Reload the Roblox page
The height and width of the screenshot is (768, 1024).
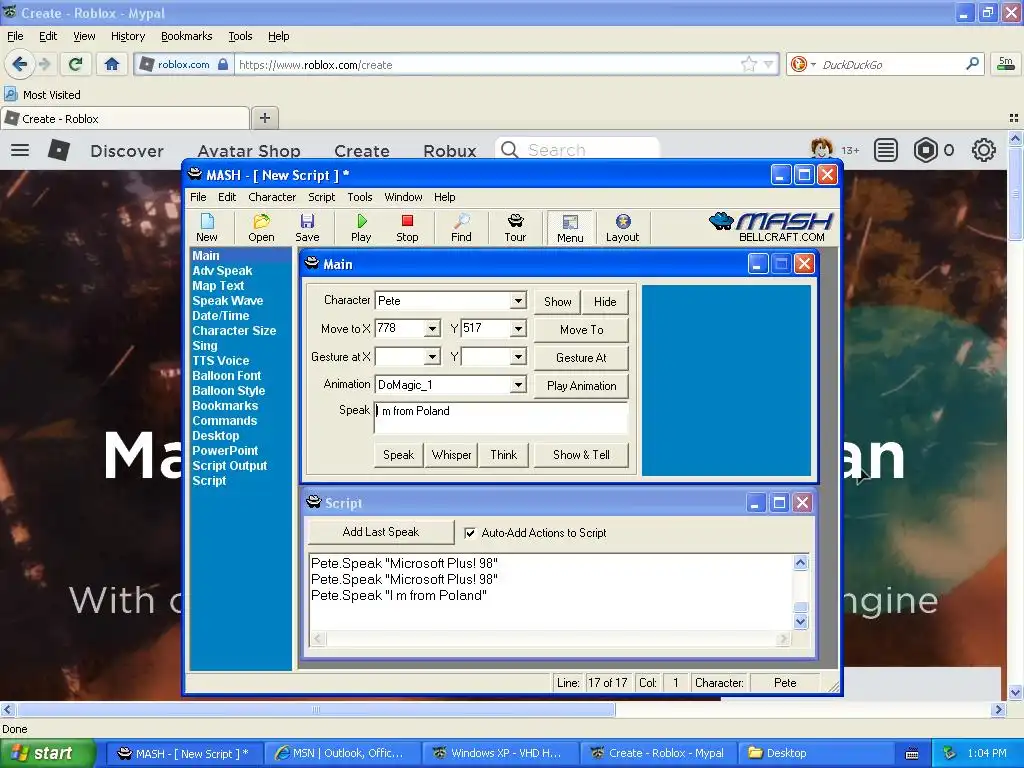coord(75,64)
